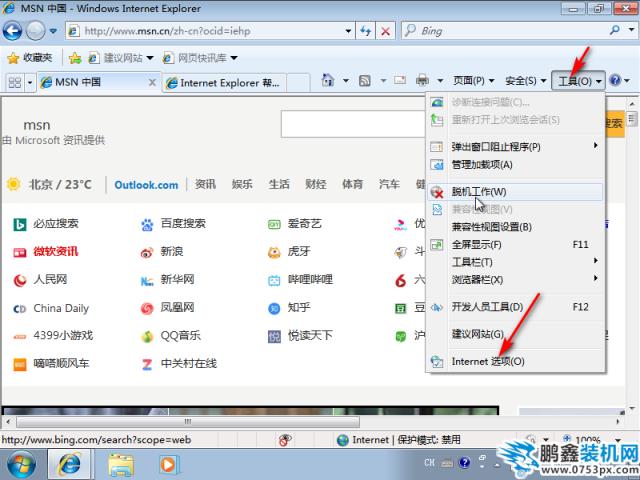The width and height of the screenshot is (640, 480).
Task: Click the search magnifier icon
Action: tap(615, 30)
